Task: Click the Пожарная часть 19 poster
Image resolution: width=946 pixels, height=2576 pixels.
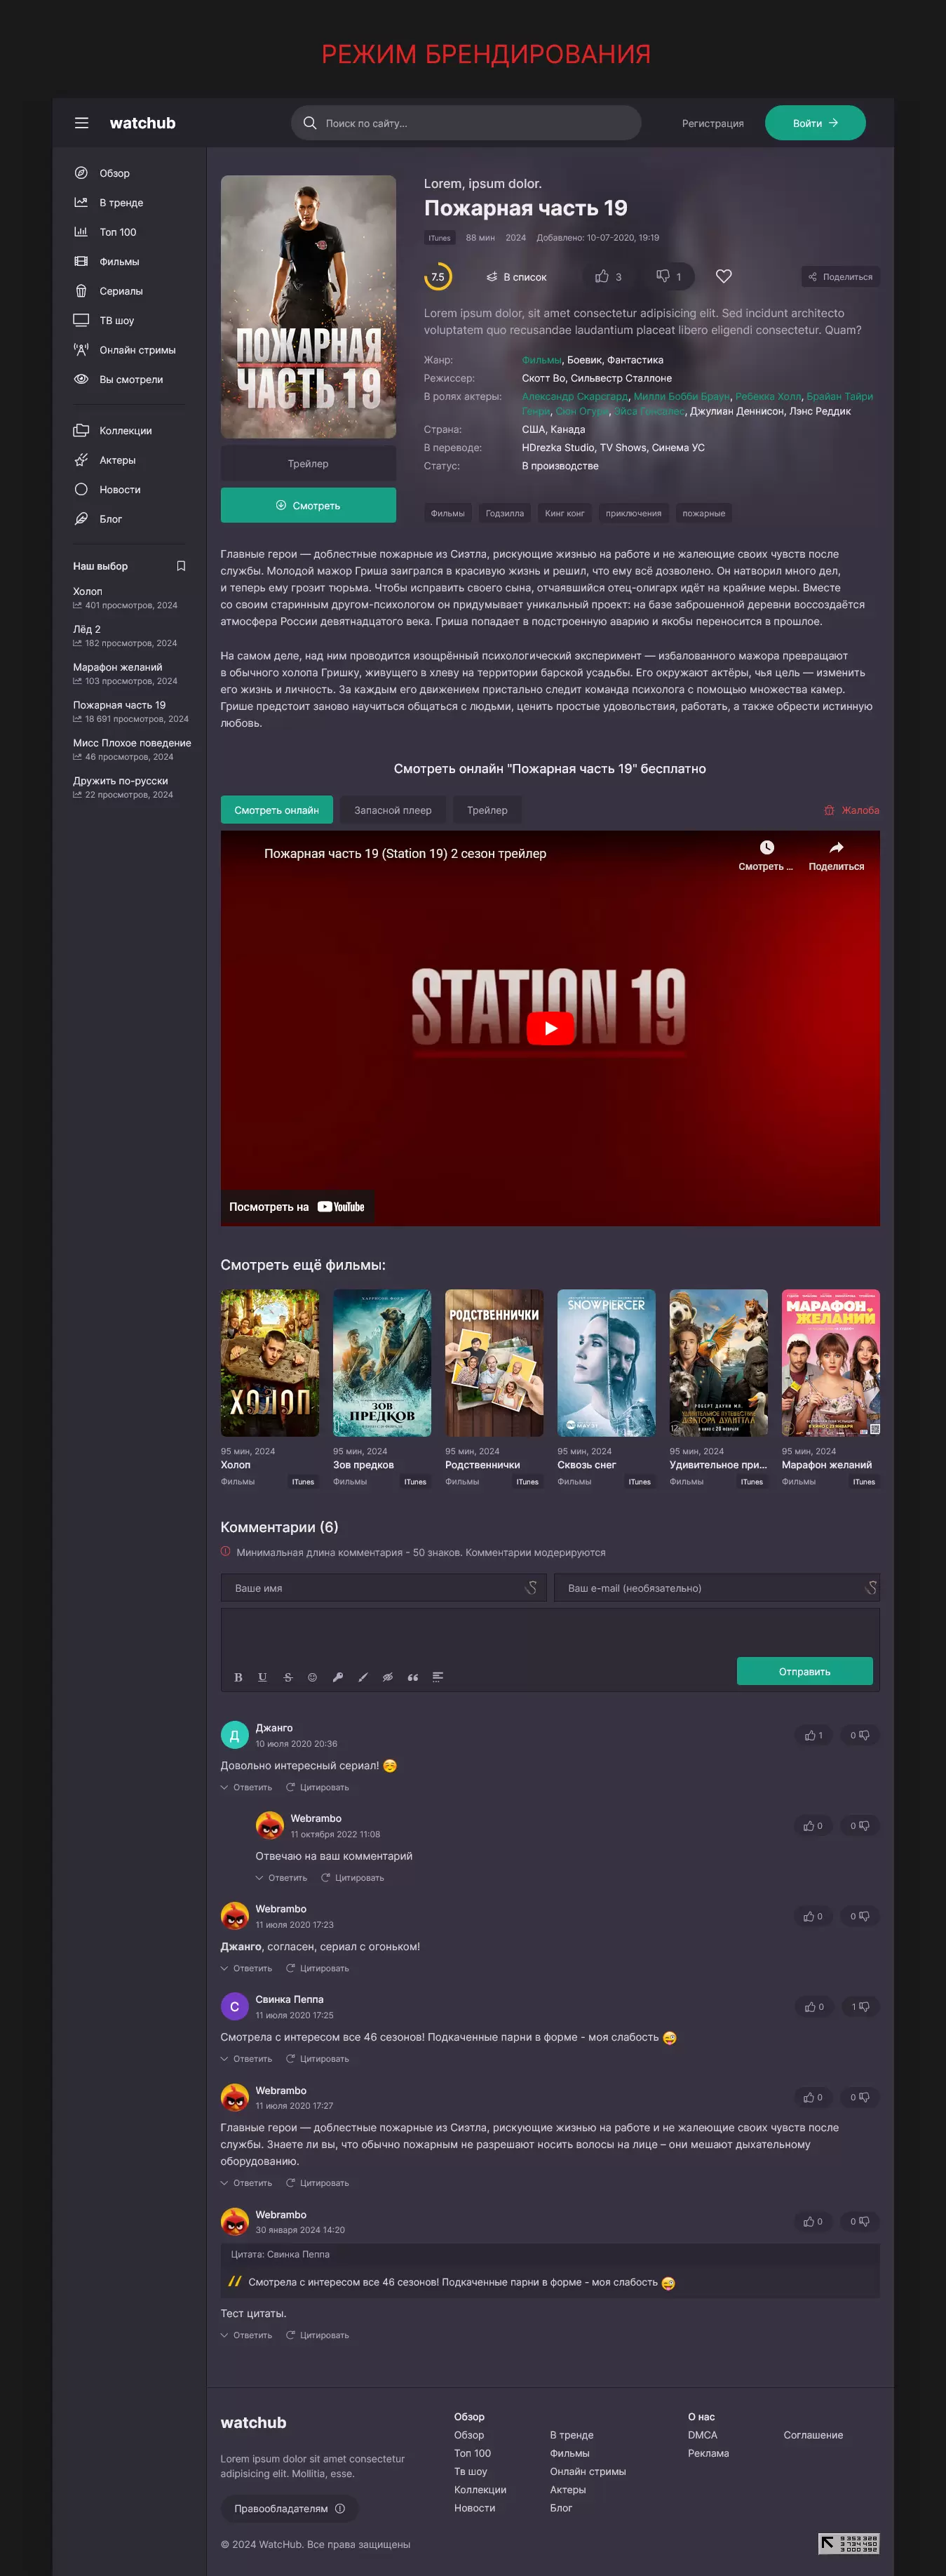Action: [308, 307]
